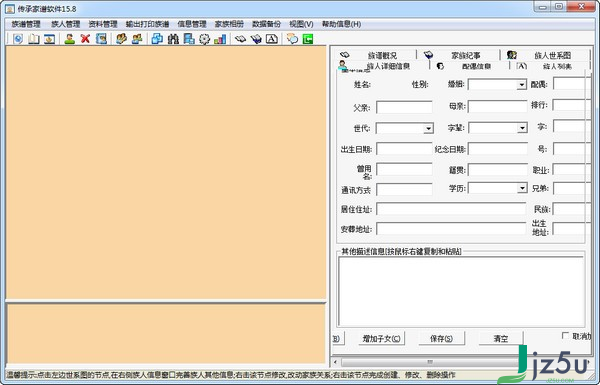Click the 通讯方式 input field
600x385 pixels.
click(404, 189)
